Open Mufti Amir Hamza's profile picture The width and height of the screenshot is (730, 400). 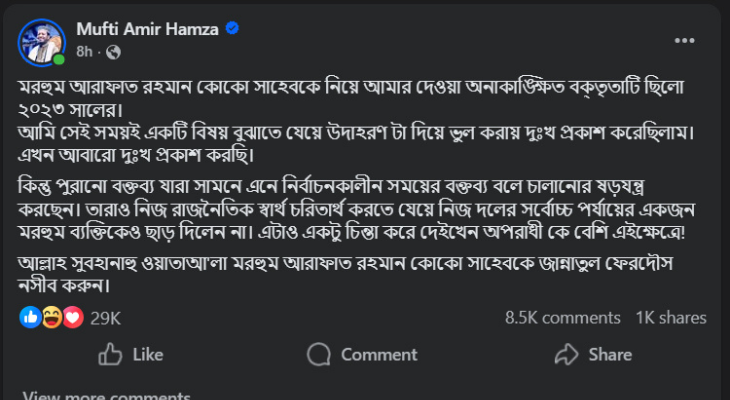(41, 40)
